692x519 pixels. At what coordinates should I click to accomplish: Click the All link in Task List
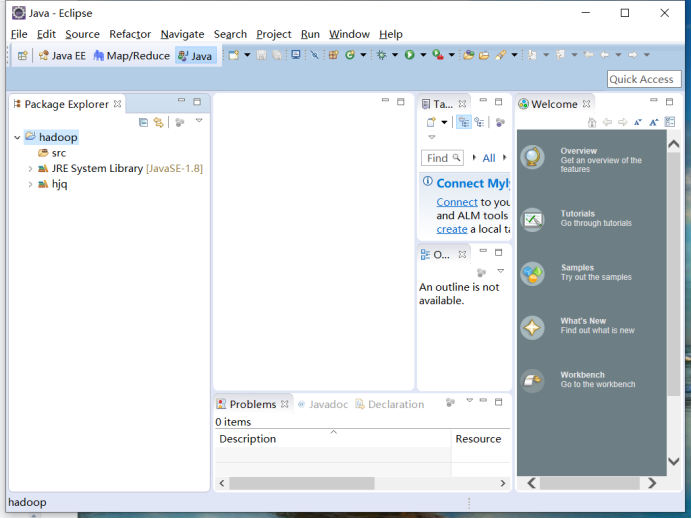pyautogui.click(x=489, y=158)
